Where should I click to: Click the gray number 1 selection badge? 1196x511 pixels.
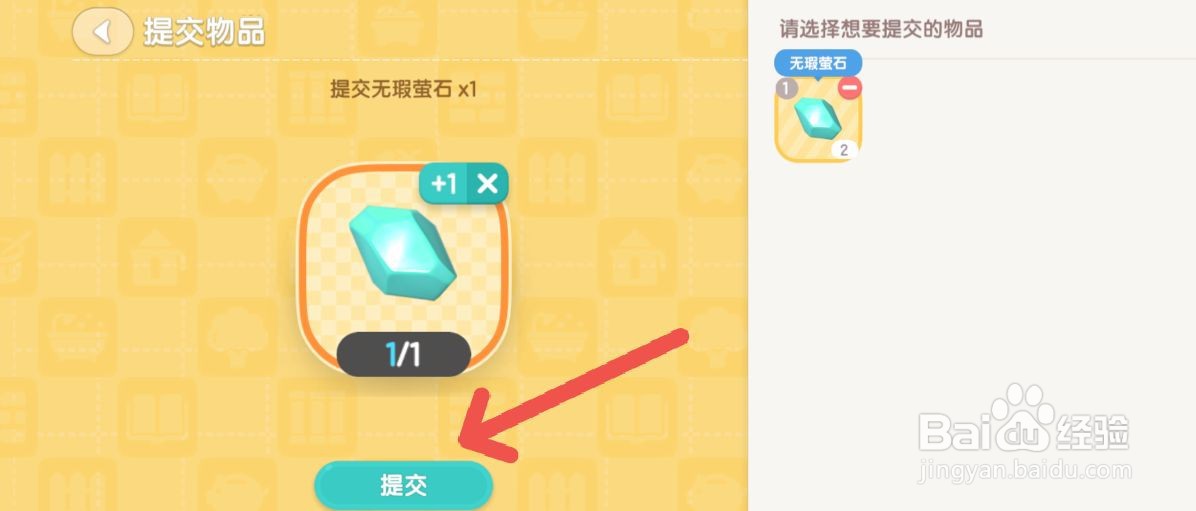787,88
